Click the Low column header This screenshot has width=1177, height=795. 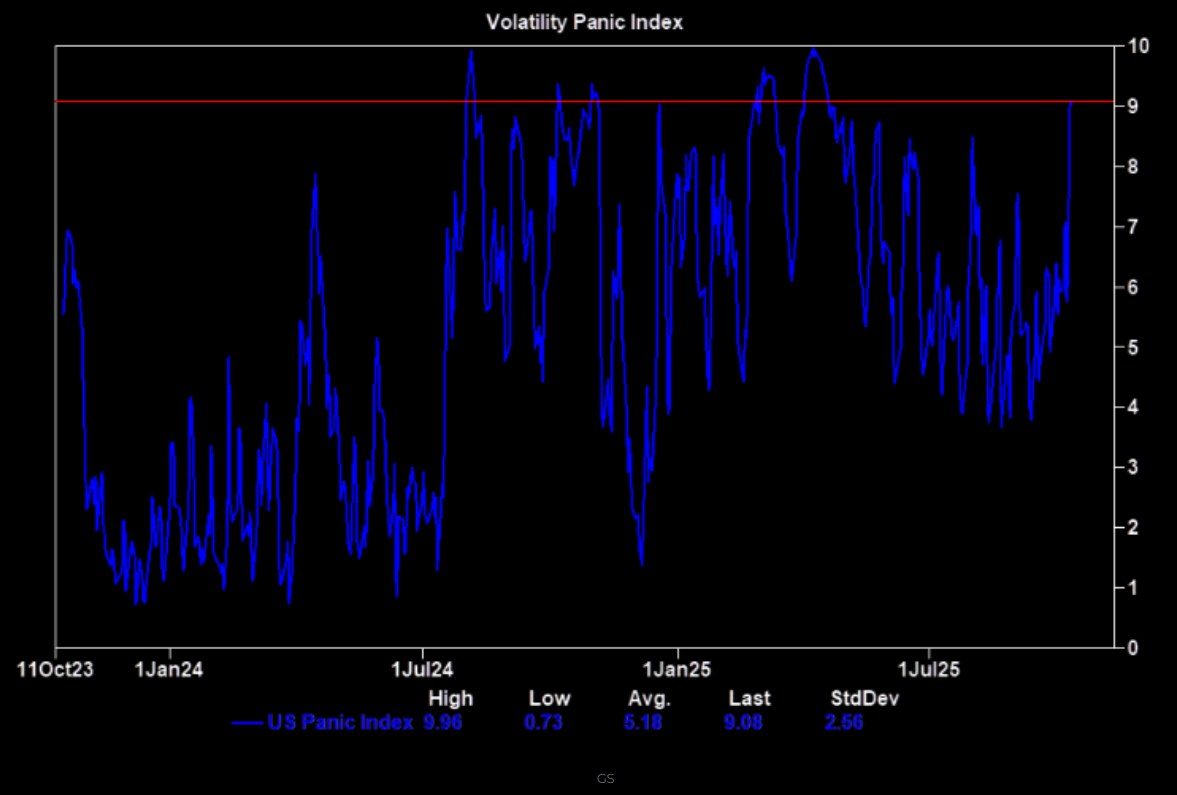[x=550, y=698]
